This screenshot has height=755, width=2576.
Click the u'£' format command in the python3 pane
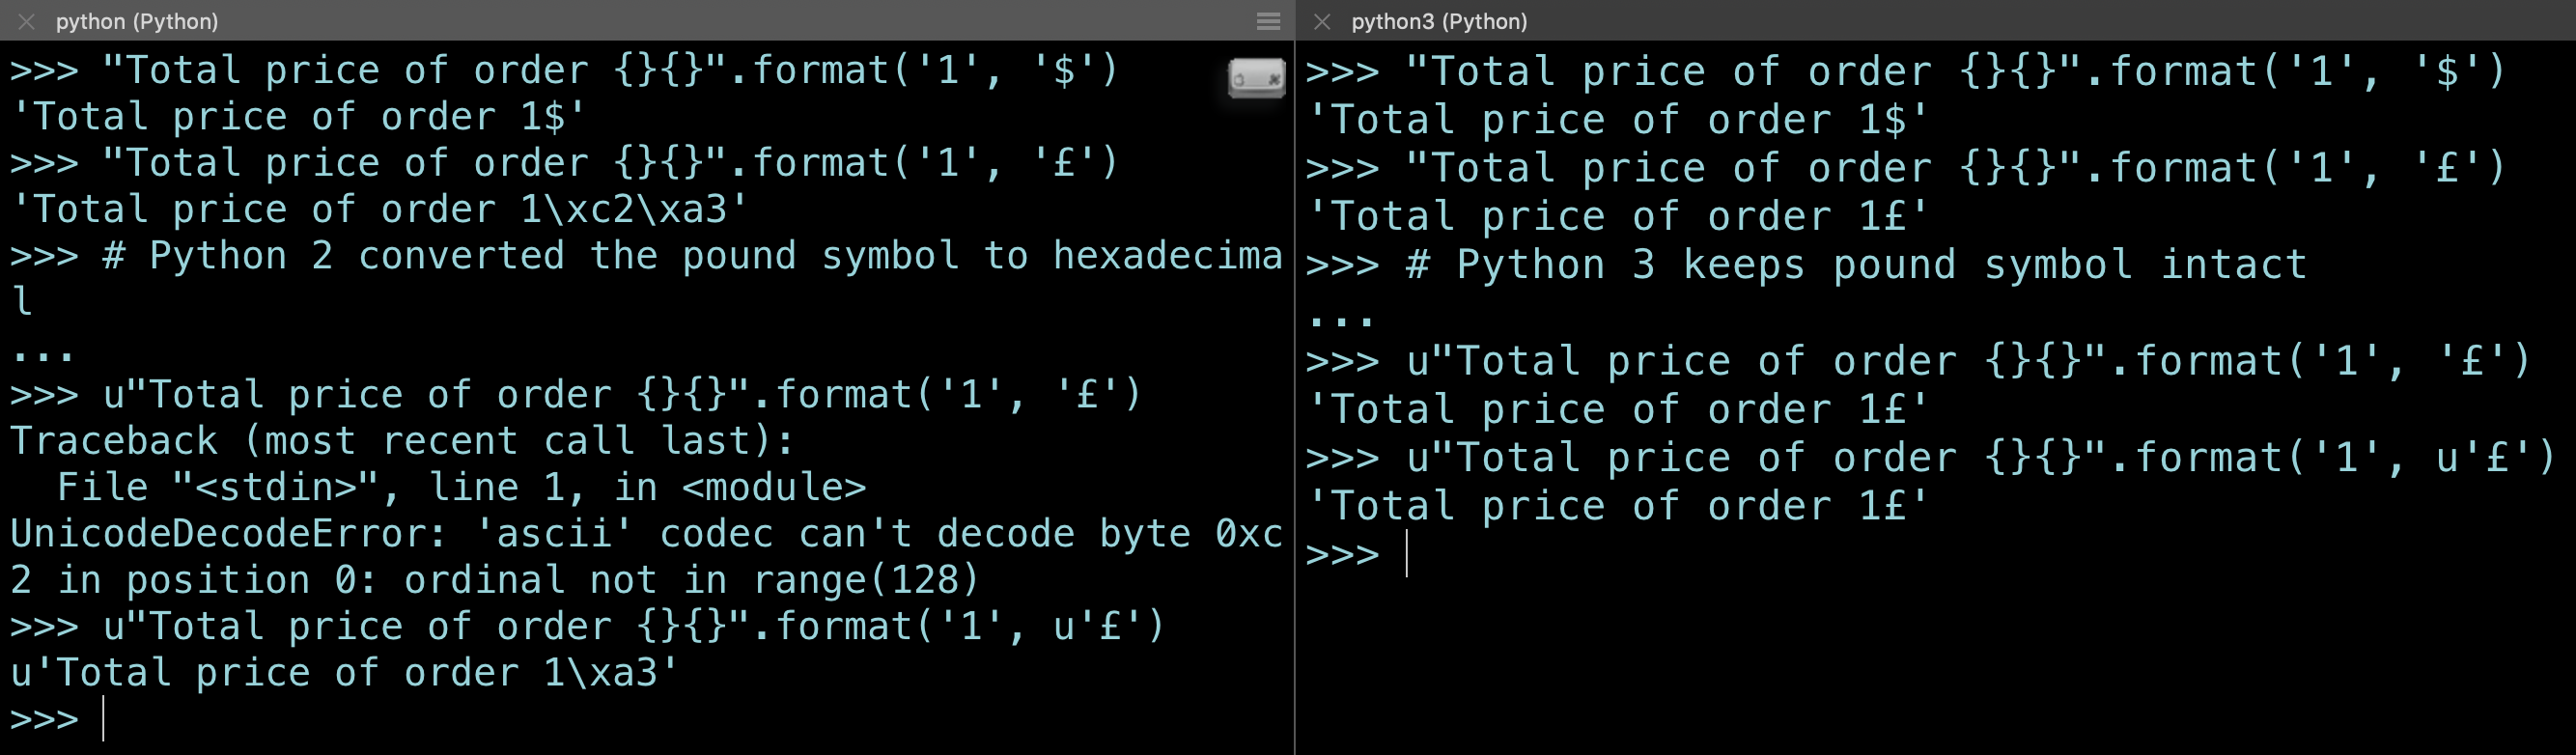(1930, 458)
